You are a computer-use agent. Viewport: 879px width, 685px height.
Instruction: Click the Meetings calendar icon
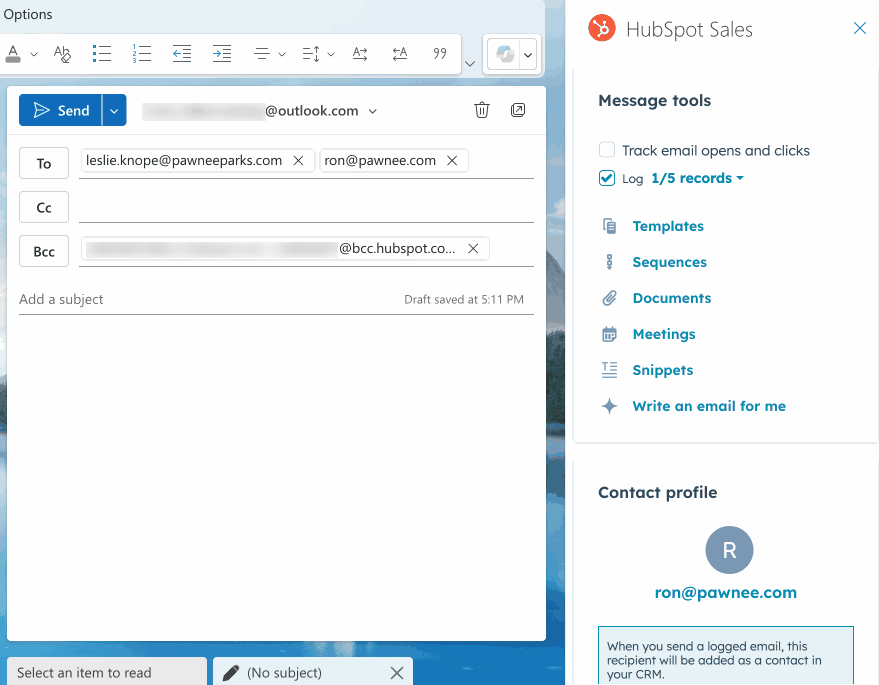609,334
